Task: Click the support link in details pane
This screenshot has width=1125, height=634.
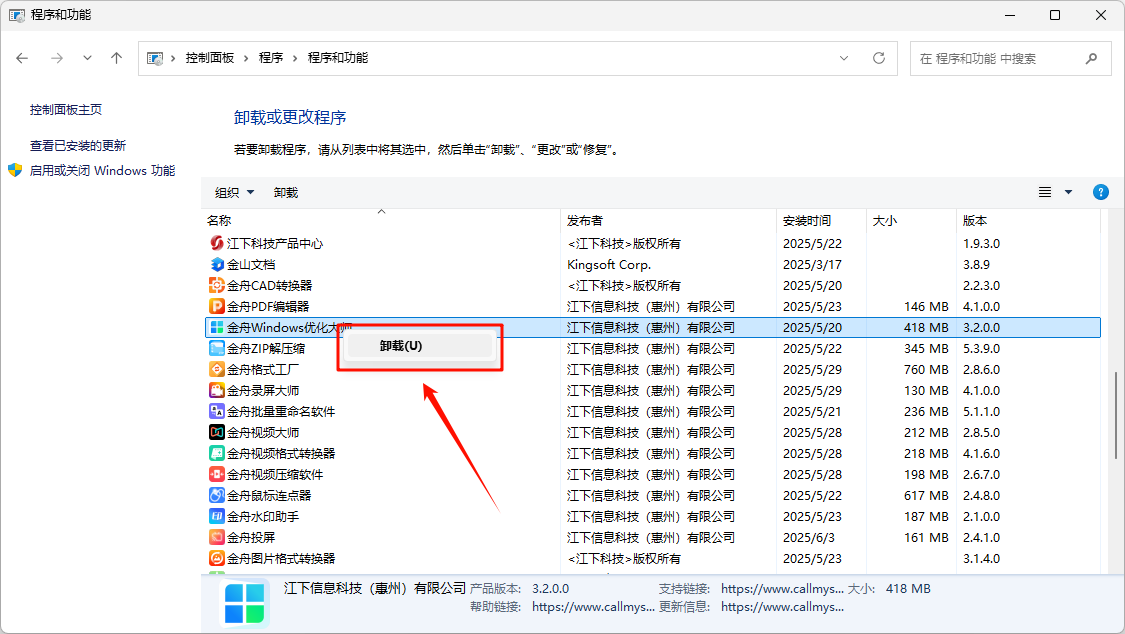Action: [x=782, y=589]
